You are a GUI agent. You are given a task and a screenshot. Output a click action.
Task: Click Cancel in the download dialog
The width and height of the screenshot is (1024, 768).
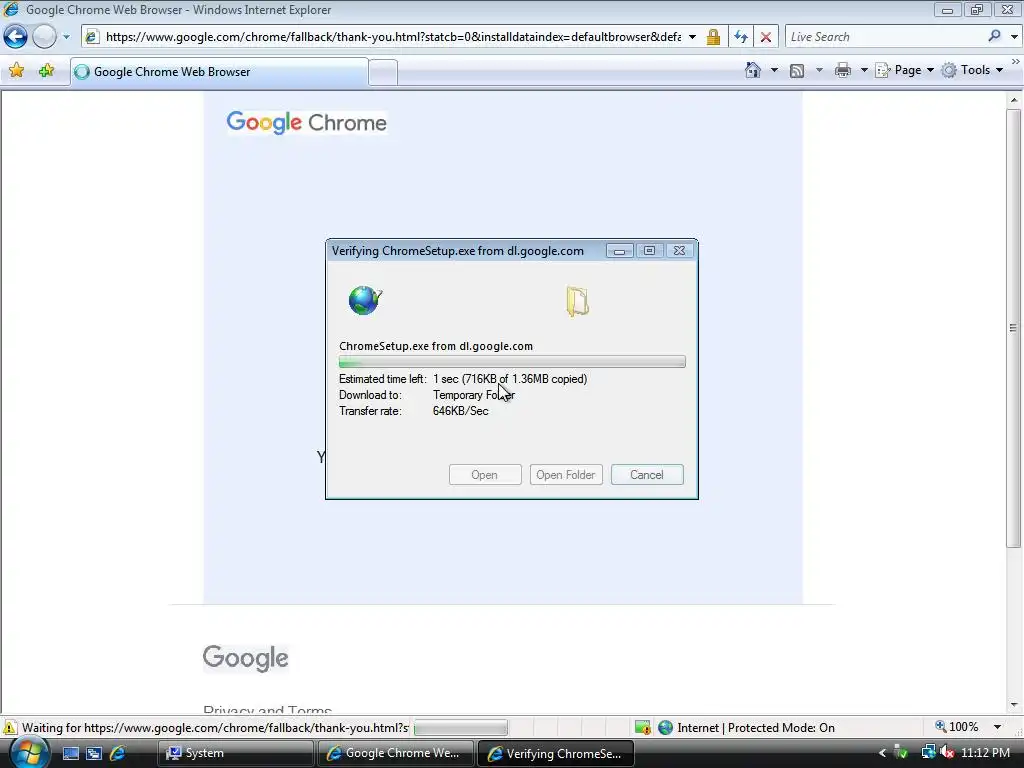pyautogui.click(x=647, y=475)
